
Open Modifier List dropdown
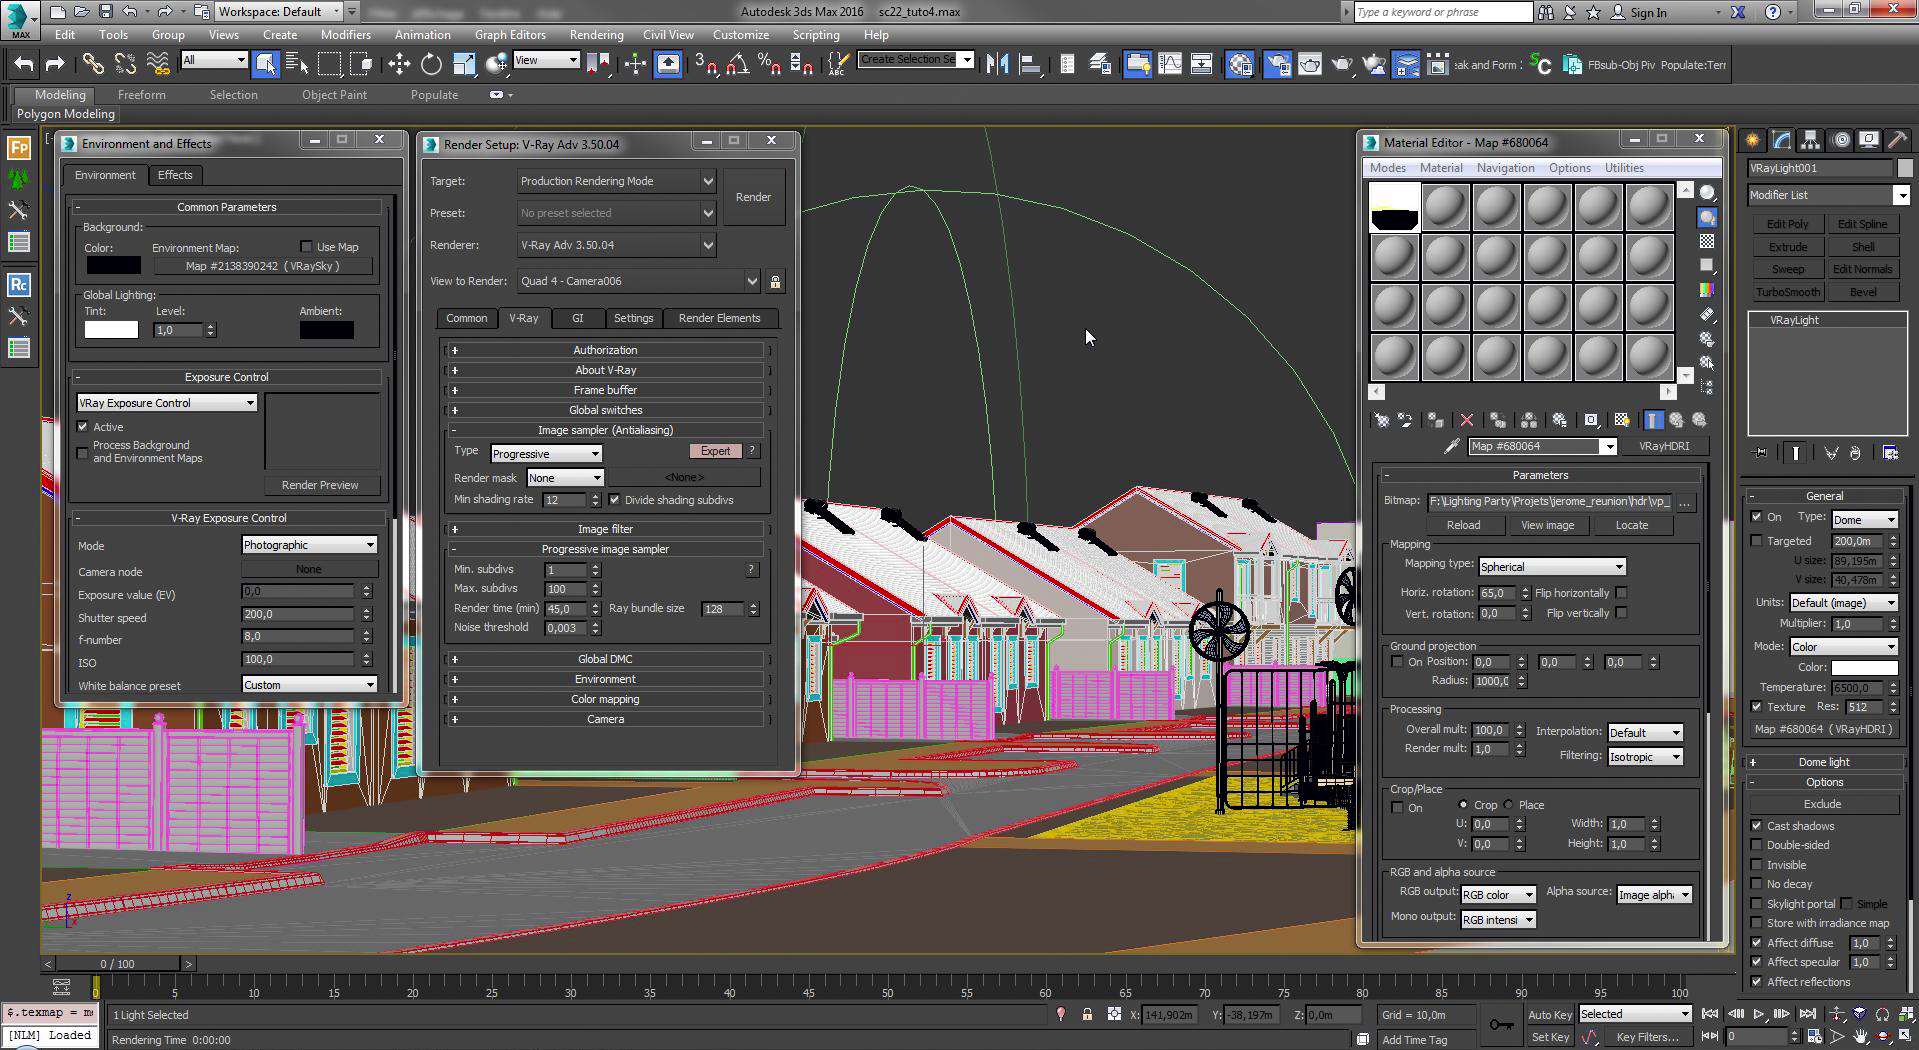click(x=1828, y=195)
